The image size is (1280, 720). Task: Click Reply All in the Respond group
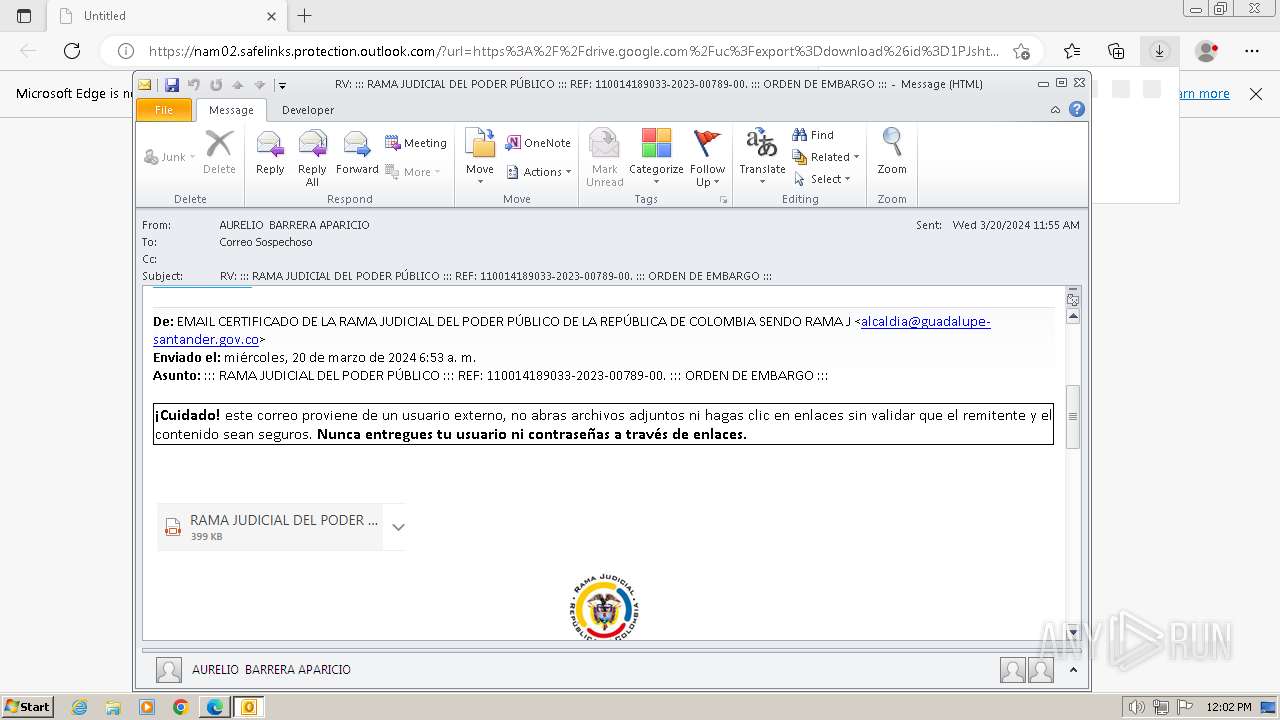coord(312,158)
